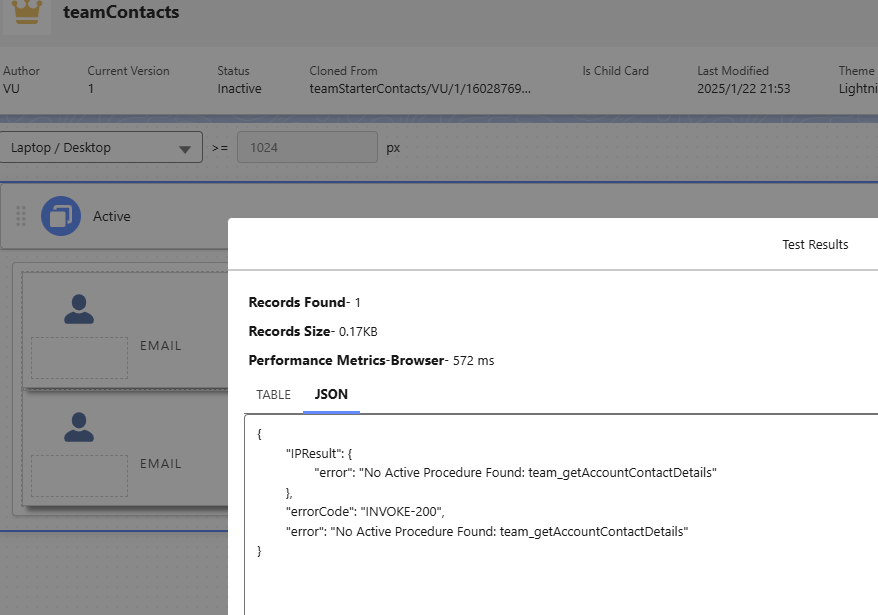Click the Records Found line
Viewport: 878px width, 615px height.
[304, 302]
